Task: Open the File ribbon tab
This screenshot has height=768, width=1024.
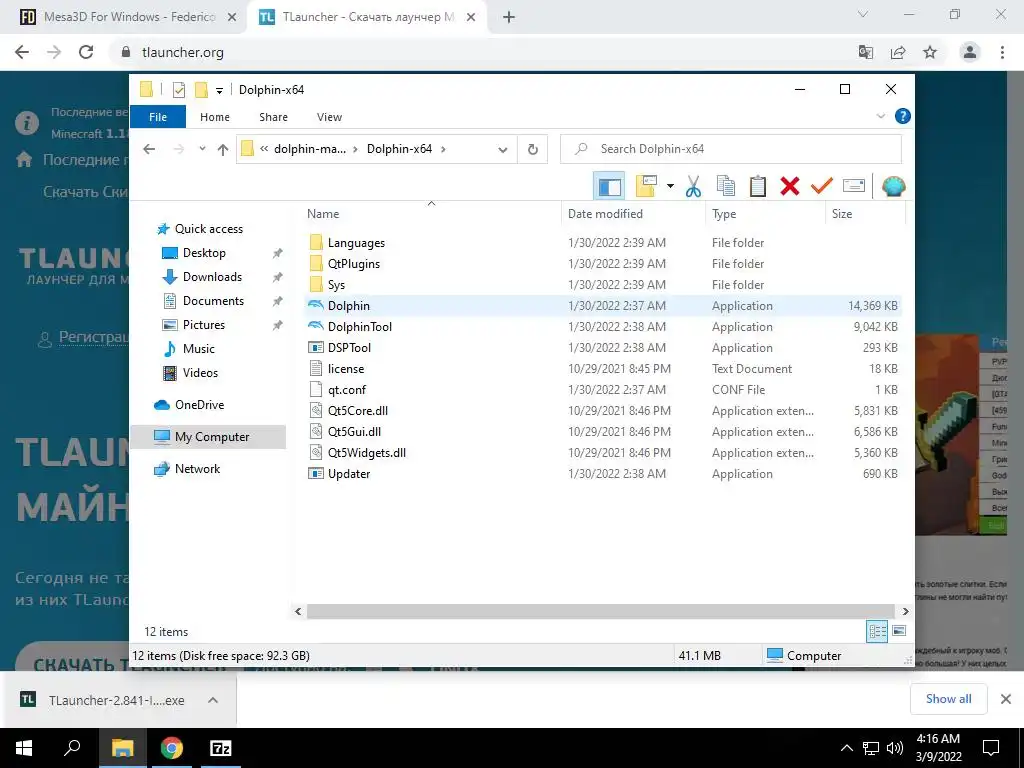Action: 158,117
